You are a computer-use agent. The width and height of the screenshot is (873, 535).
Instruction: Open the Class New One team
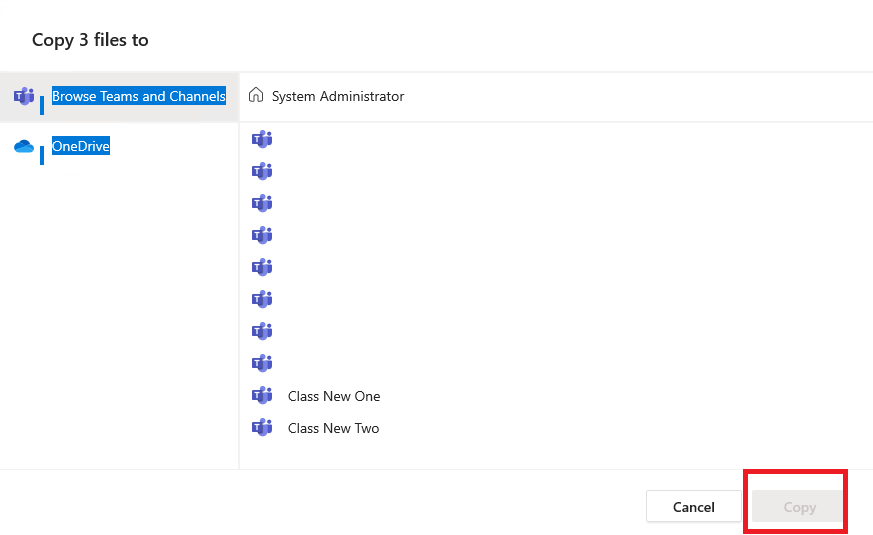point(334,396)
